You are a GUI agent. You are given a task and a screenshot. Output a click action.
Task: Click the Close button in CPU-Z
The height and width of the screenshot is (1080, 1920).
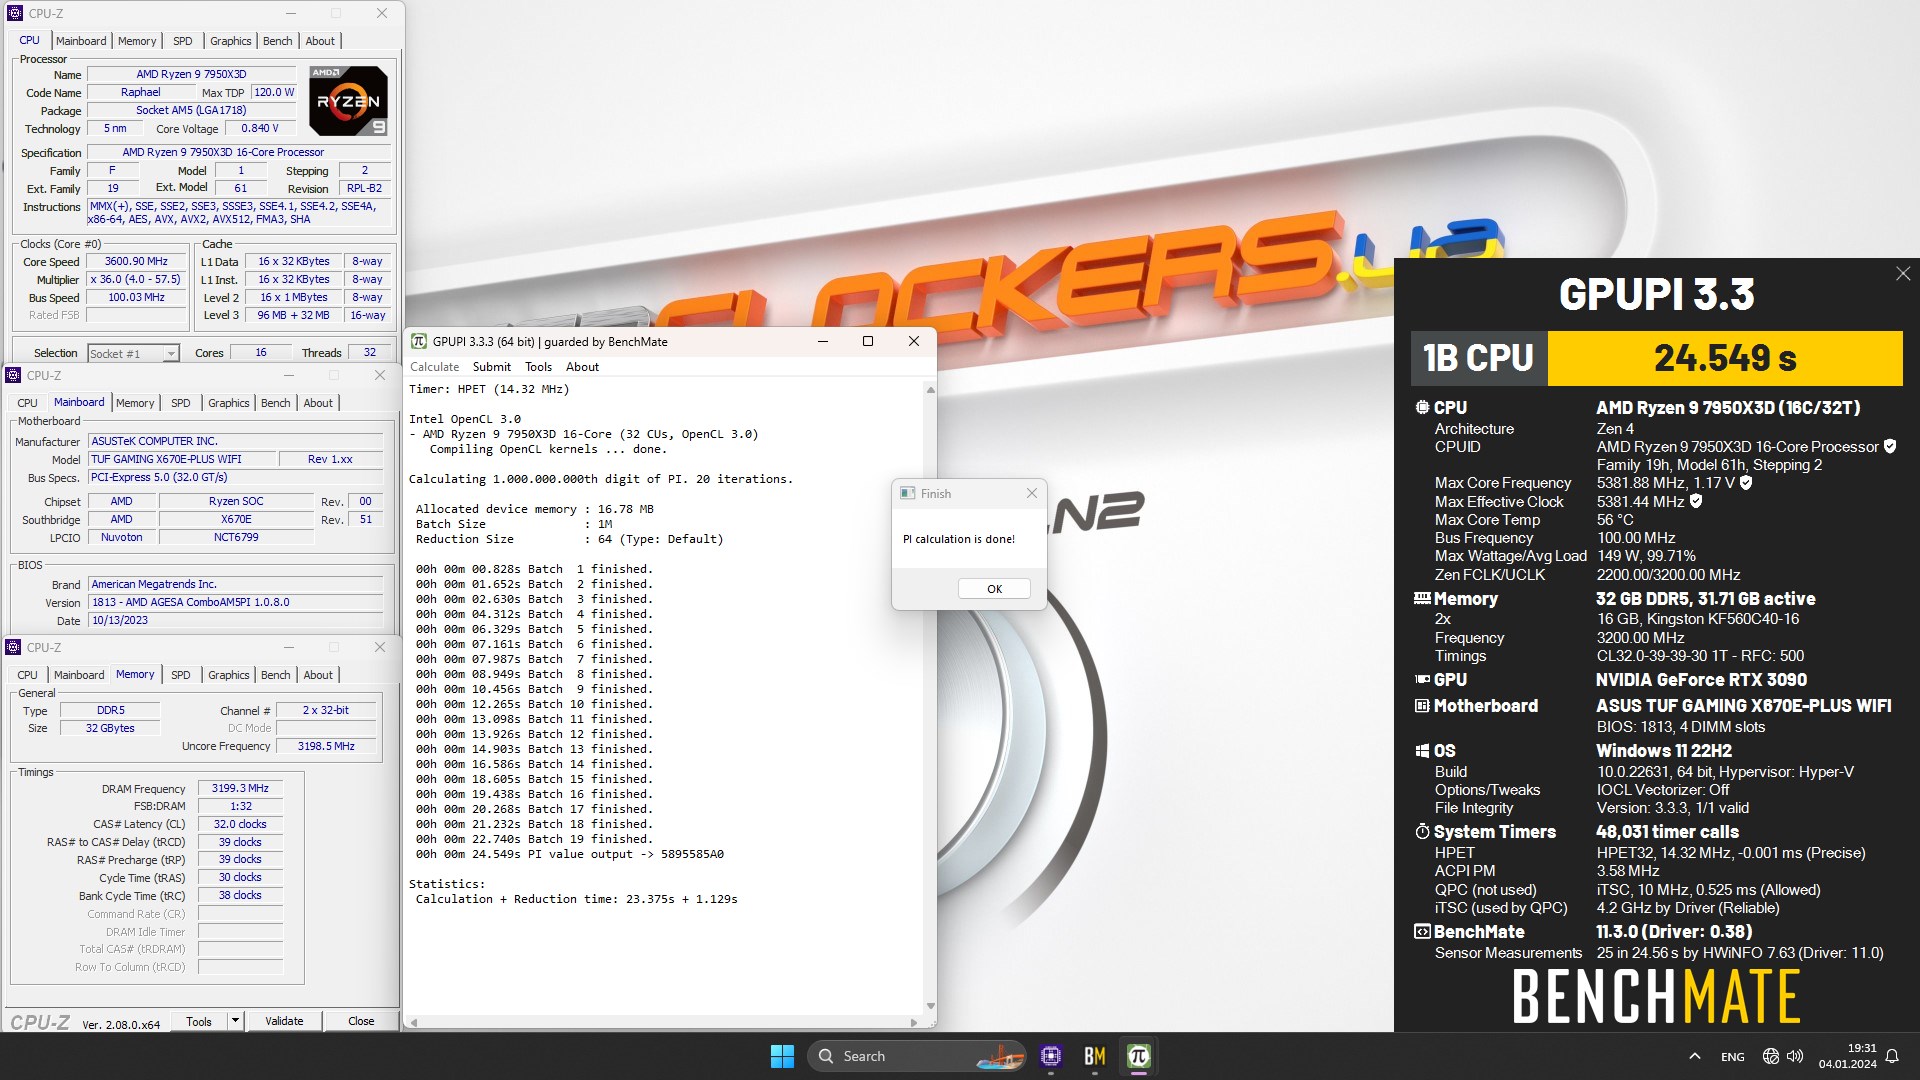tap(361, 1021)
